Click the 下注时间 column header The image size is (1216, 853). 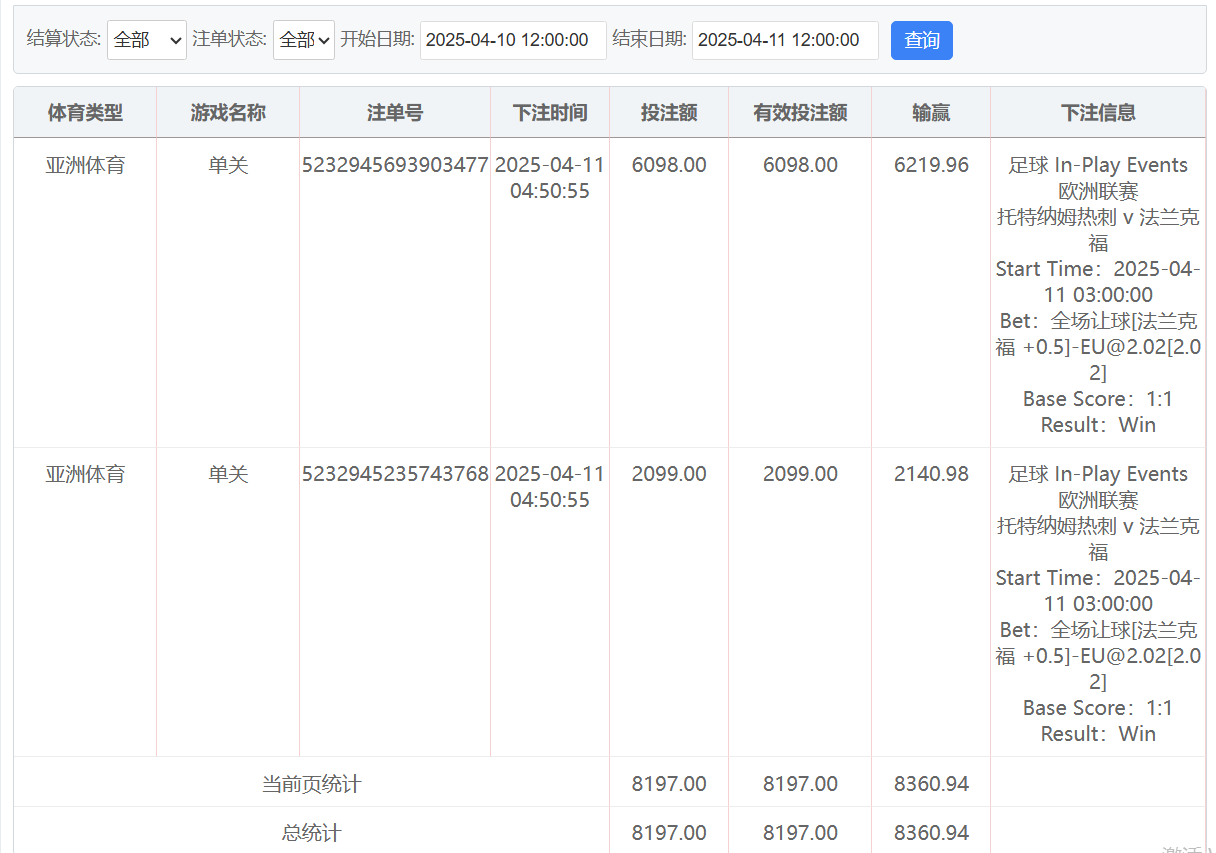point(550,113)
